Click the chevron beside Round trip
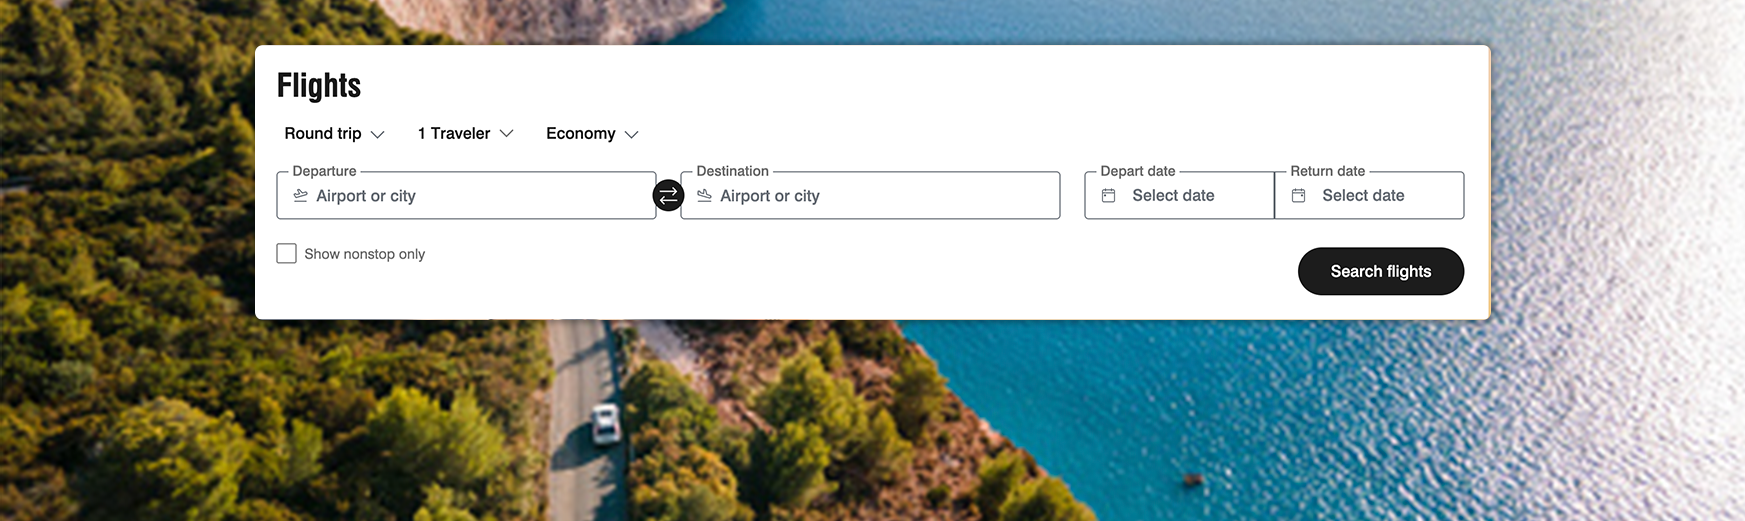 [x=377, y=134]
